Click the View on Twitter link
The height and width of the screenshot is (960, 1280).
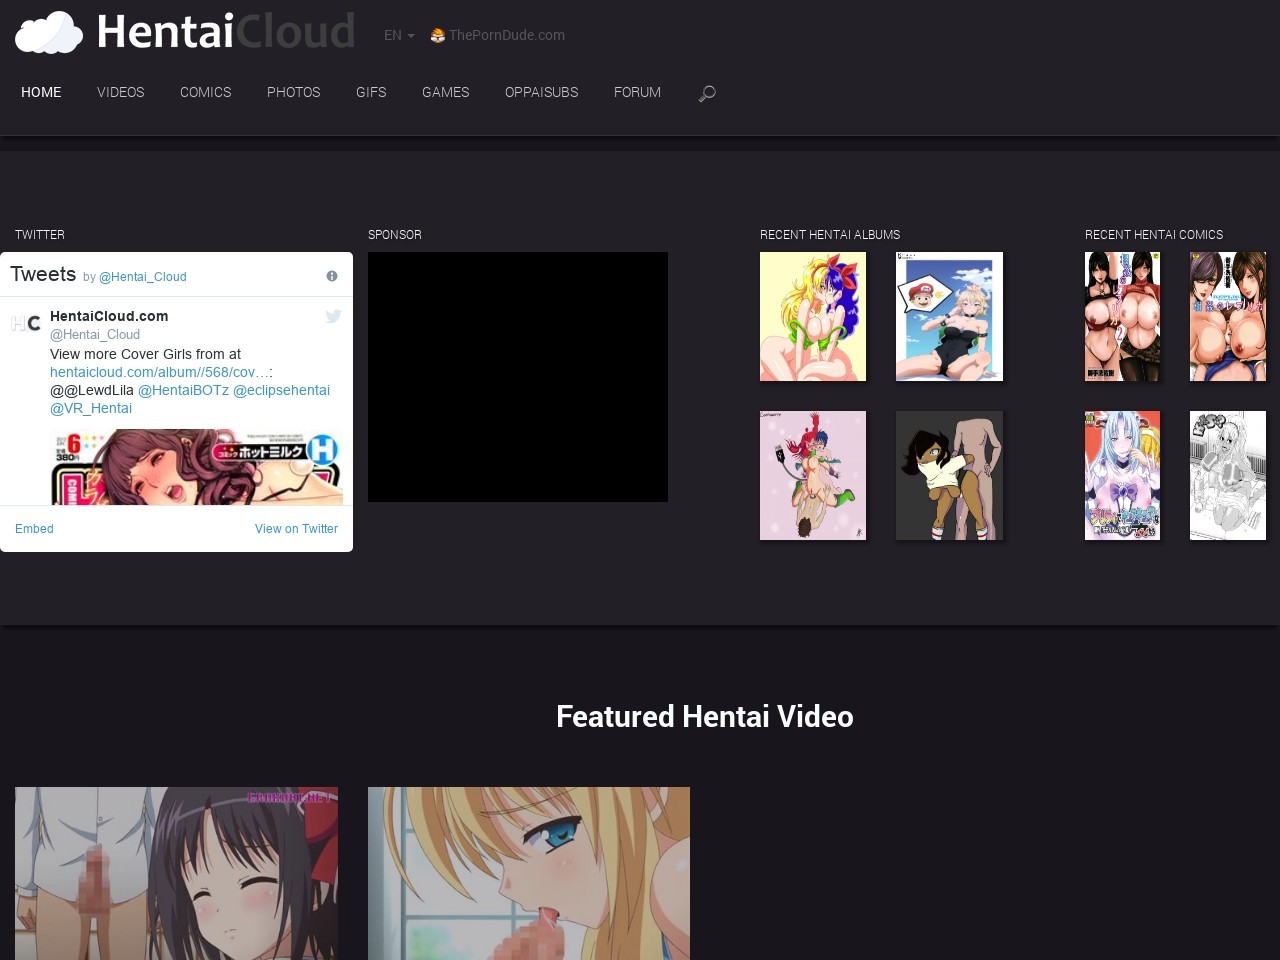[x=296, y=529]
